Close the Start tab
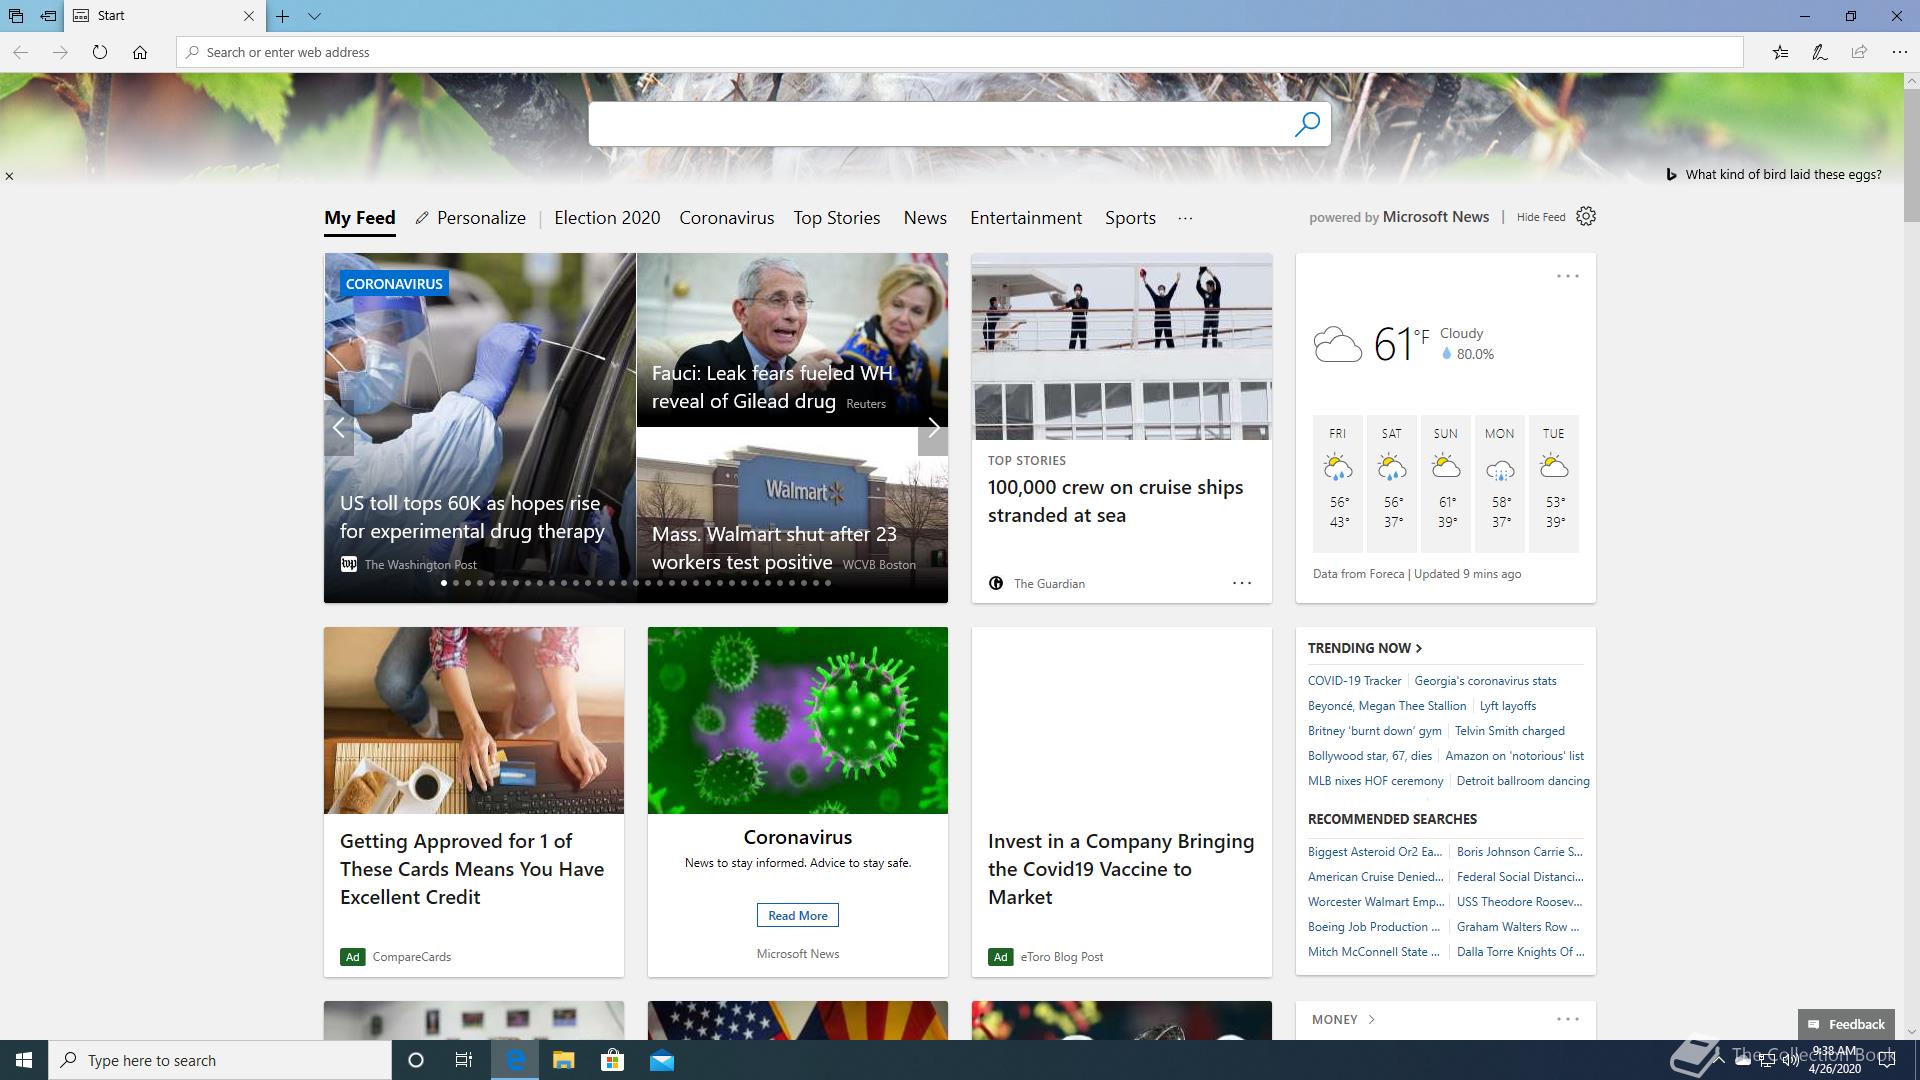Image resolution: width=1920 pixels, height=1080 pixels. pyautogui.click(x=249, y=16)
